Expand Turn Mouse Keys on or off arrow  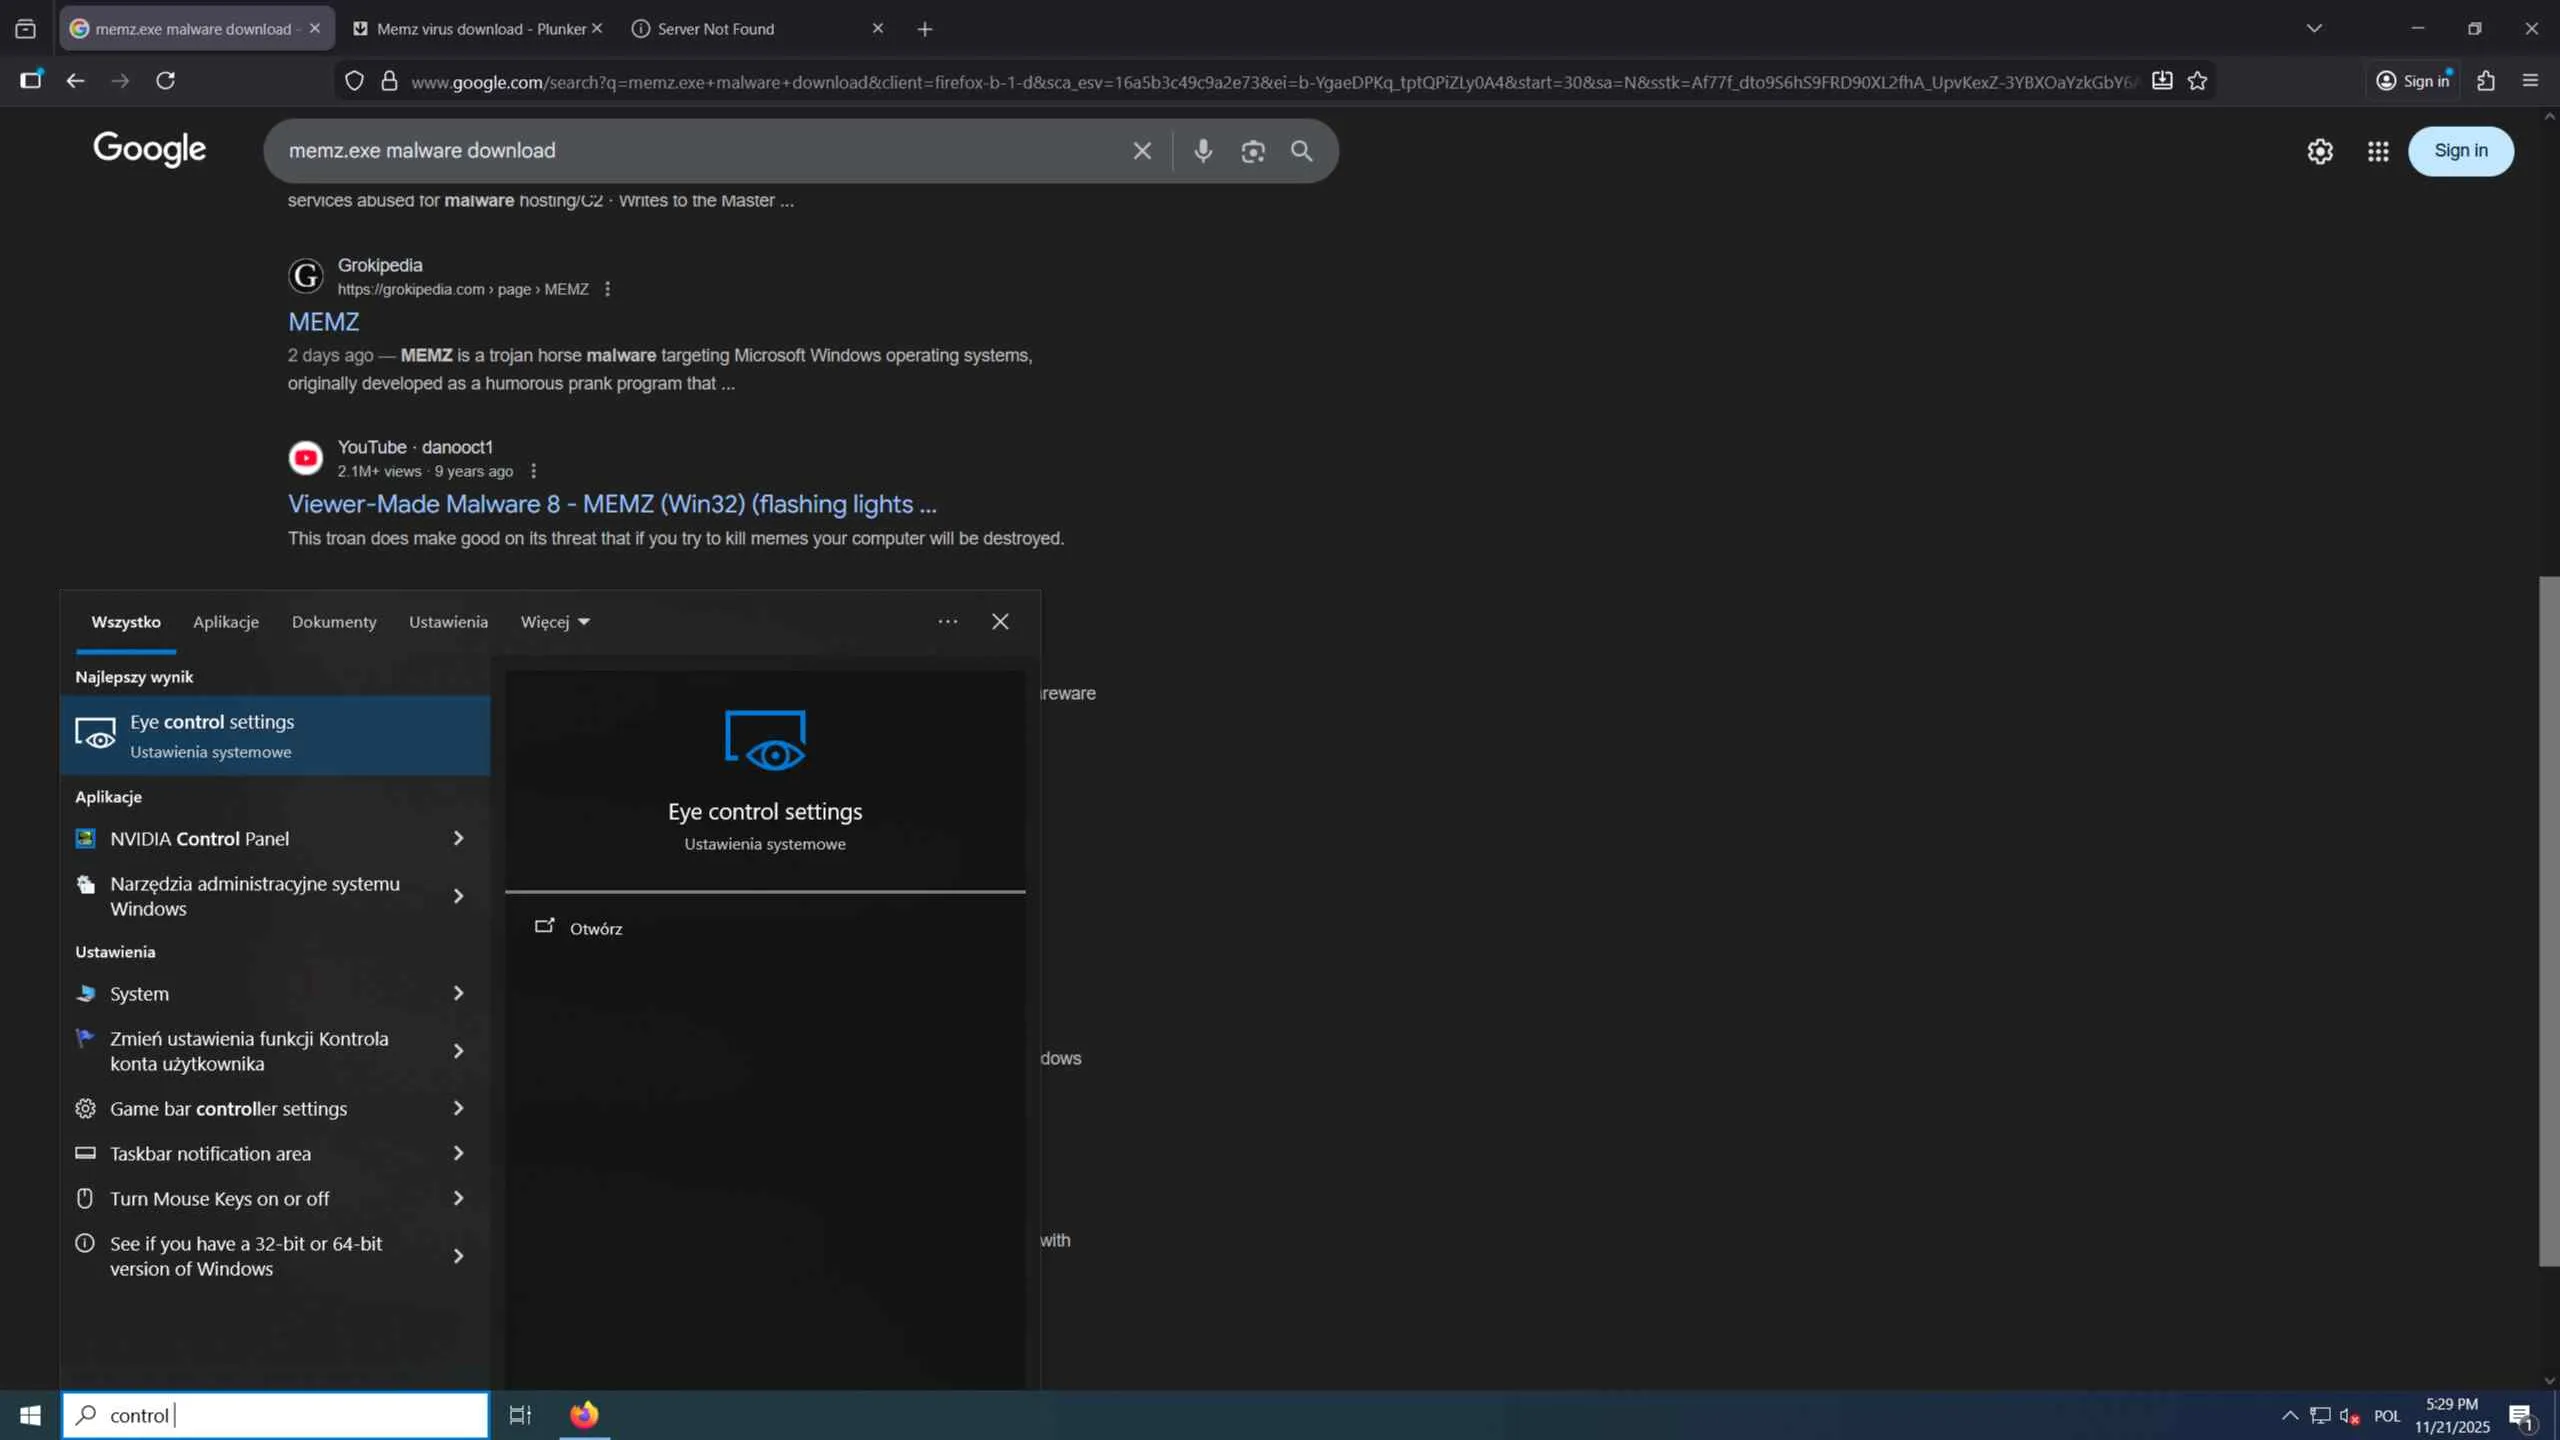coord(458,1198)
